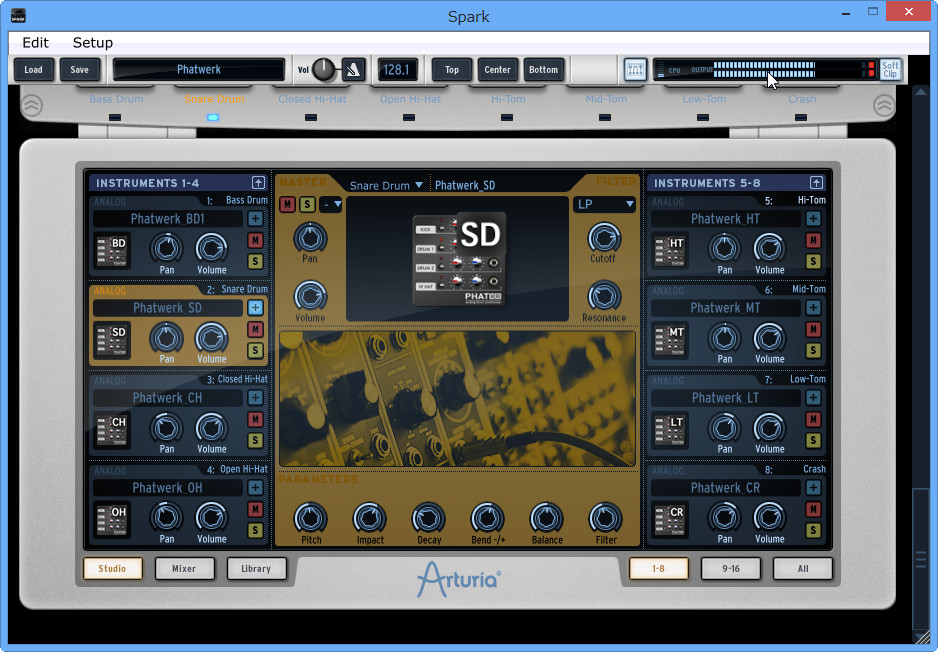
Task: Click the MT instrument icon for Mid-Tom
Action: (x=670, y=340)
